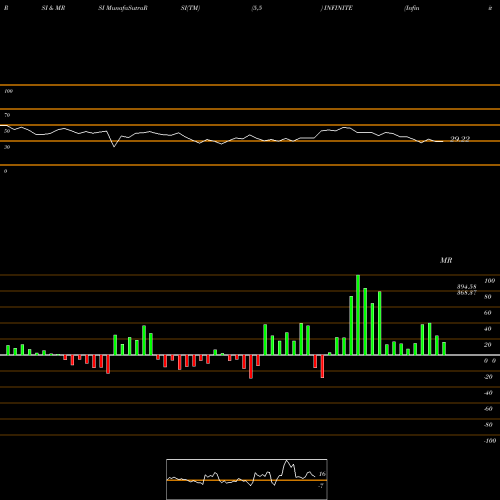The image size is (500, 500).
Task: Click the '16' value in mini chart
Action: click(x=322, y=474)
